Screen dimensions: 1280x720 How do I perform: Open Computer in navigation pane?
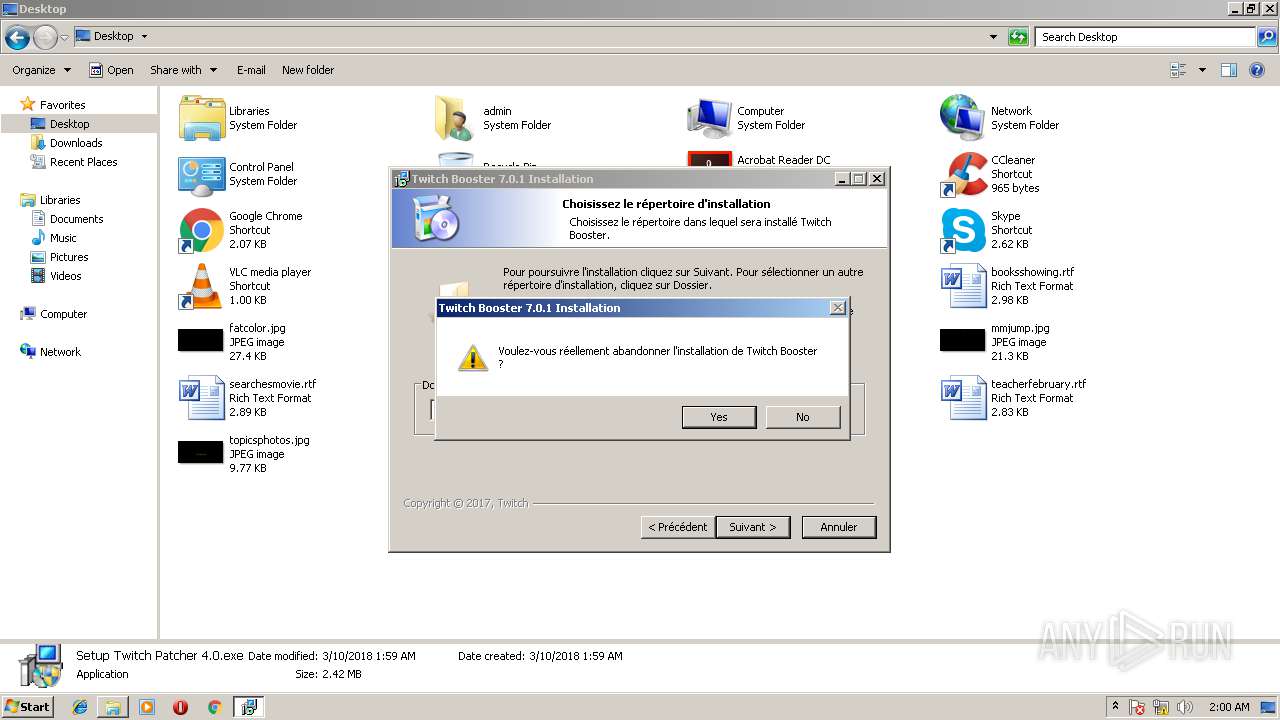point(63,314)
